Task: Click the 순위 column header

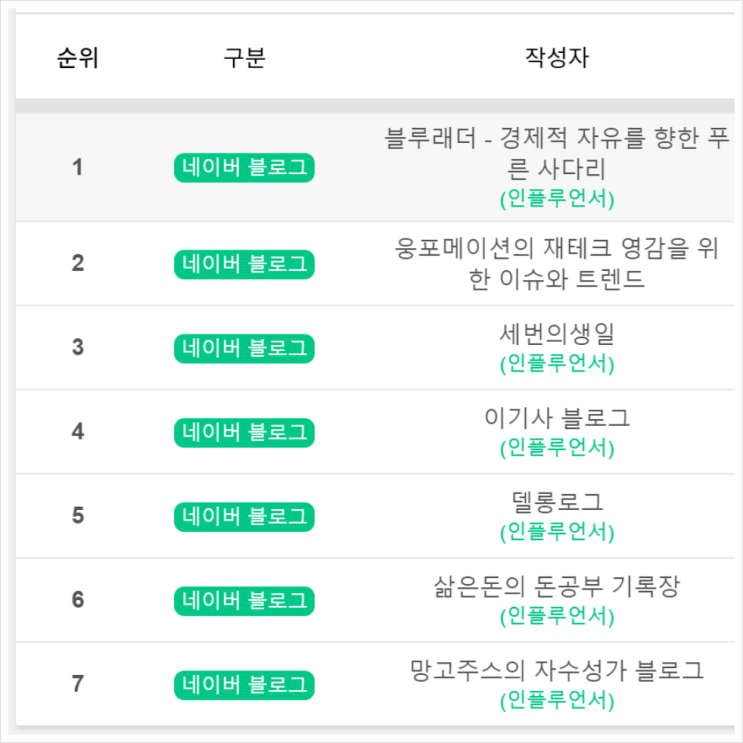Action: (77, 58)
